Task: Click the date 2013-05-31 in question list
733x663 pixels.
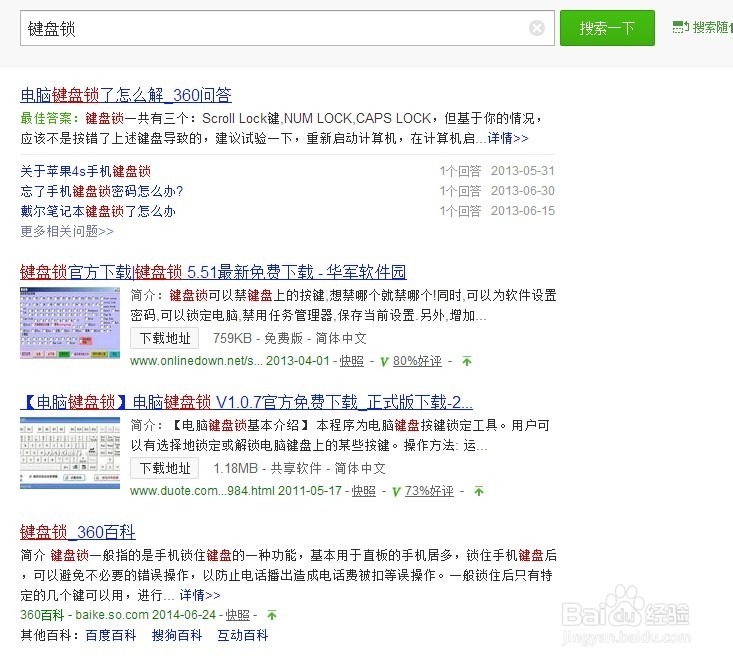Action: [523, 171]
